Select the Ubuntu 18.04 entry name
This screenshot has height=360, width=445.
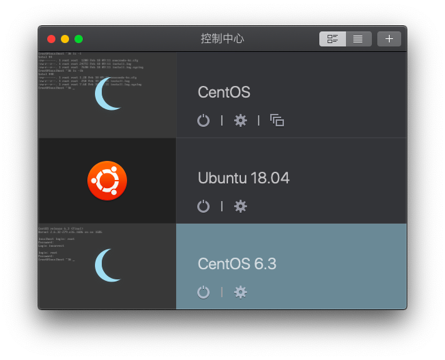(244, 178)
